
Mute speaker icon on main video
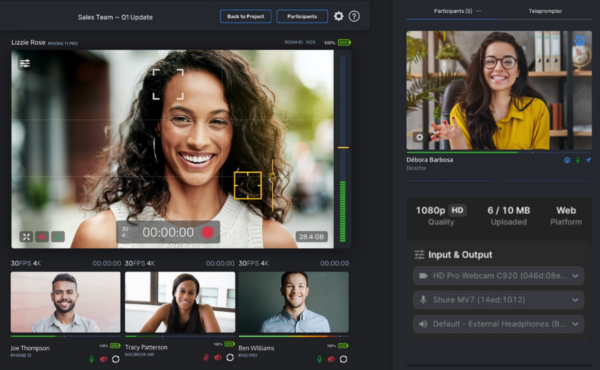pos(42,237)
